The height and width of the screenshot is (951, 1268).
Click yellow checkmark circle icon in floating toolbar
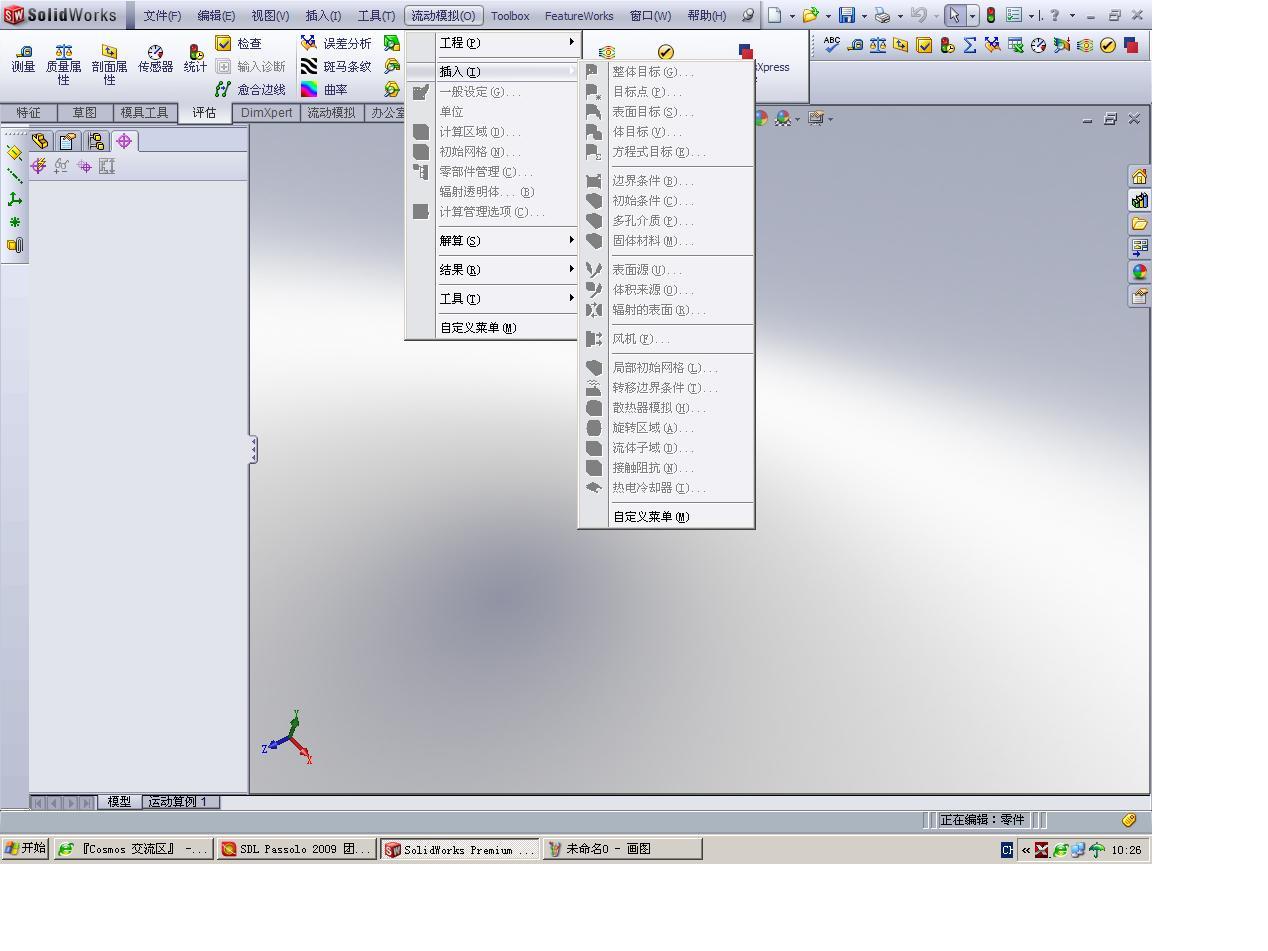1108,45
